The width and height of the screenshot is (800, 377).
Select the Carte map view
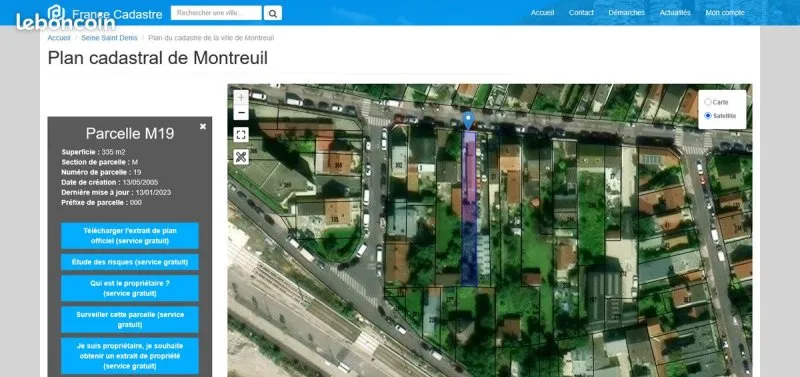[x=708, y=102]
